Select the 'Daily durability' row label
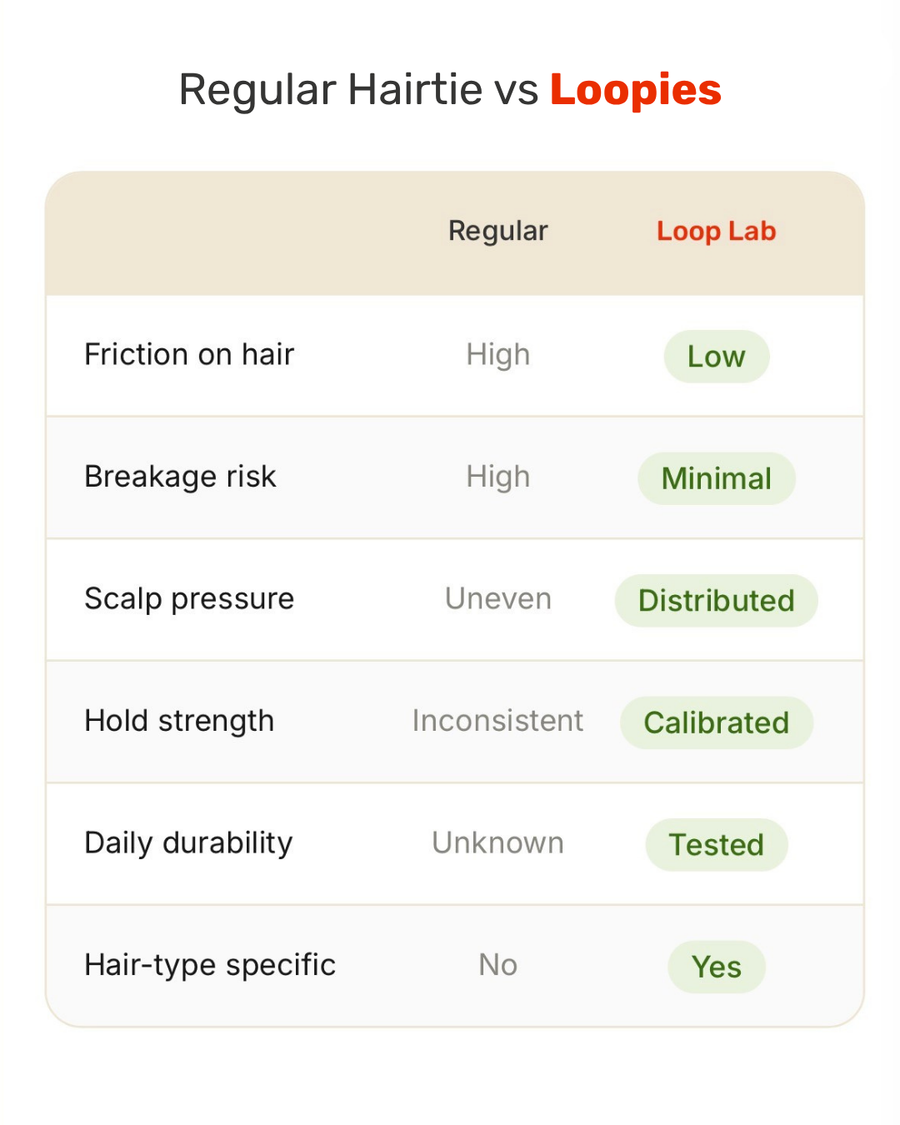 [189, 843]
